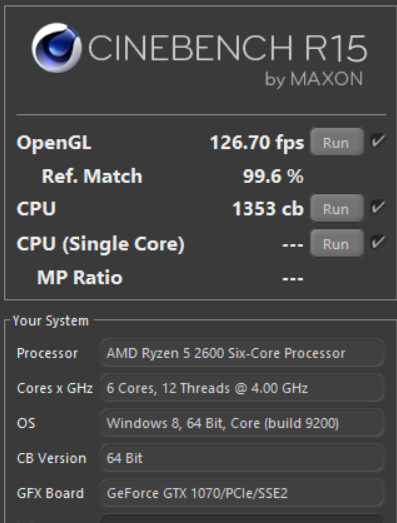Click the Your System group heading
This screenshot has width=397, height=523.
click(x=51, y=321)
